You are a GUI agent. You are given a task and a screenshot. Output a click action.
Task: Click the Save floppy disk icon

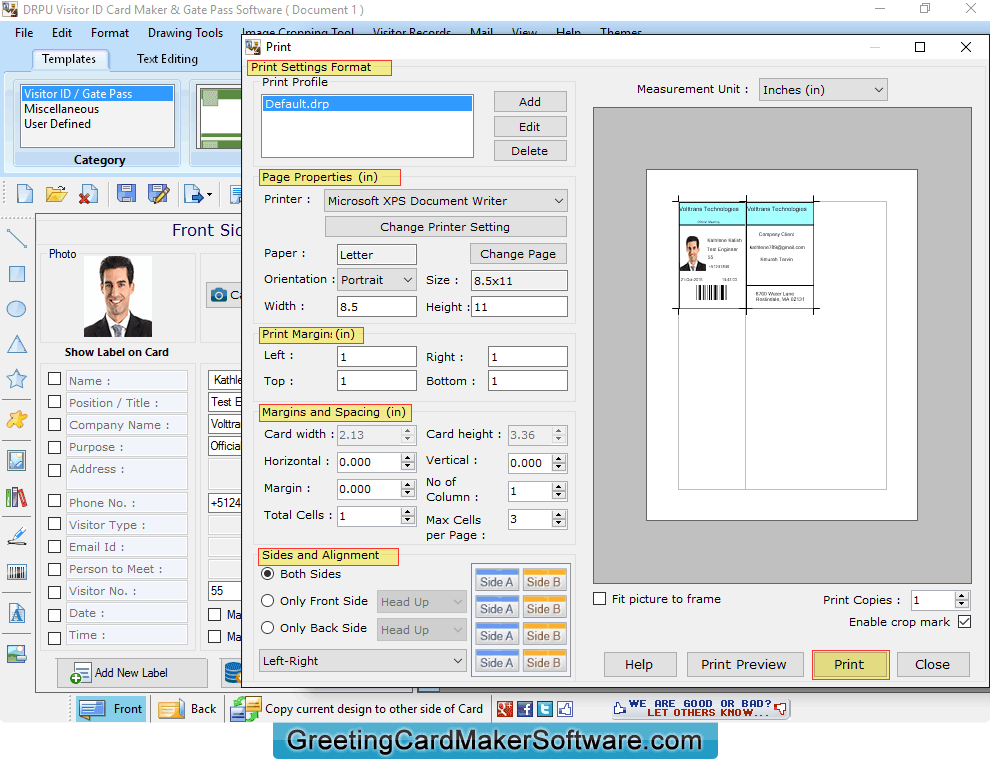click(126, 193)
